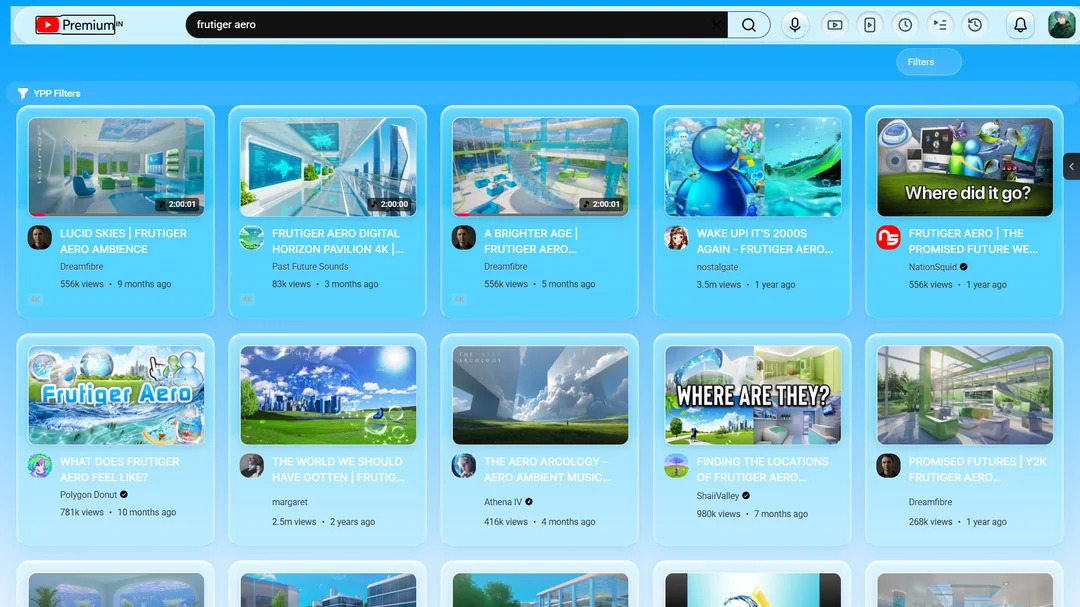The width and height of the screenshot is (1080, 607).
Task: Open the account avatar menu
Action: coord(1061,25)
